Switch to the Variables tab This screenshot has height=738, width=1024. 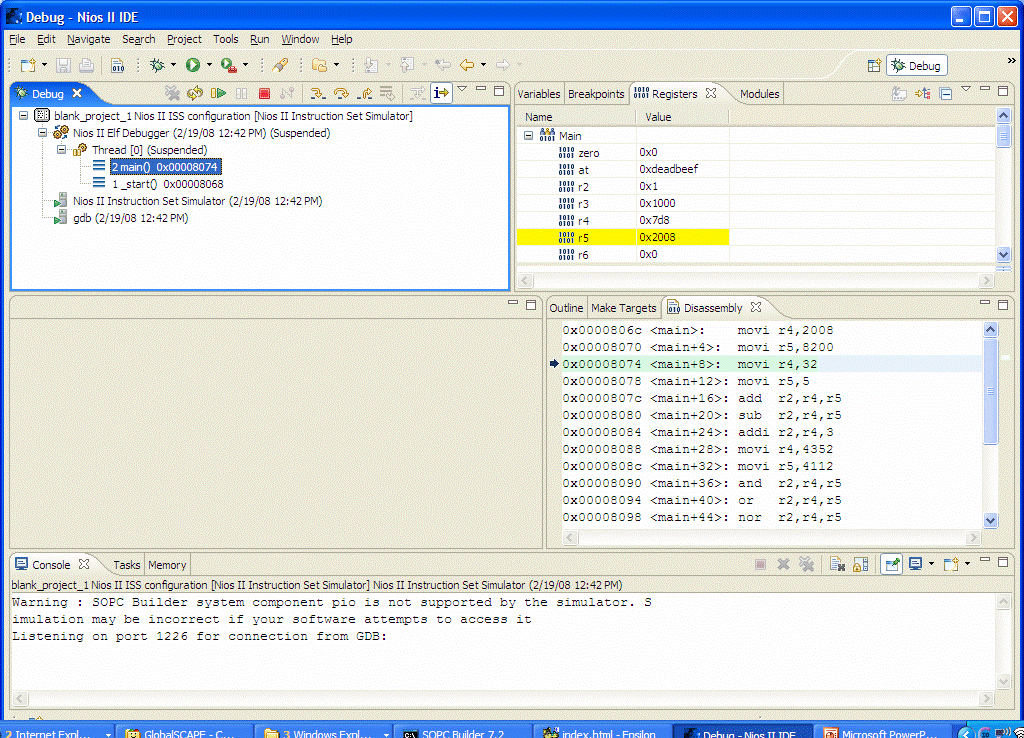click(x=539, y=93)
